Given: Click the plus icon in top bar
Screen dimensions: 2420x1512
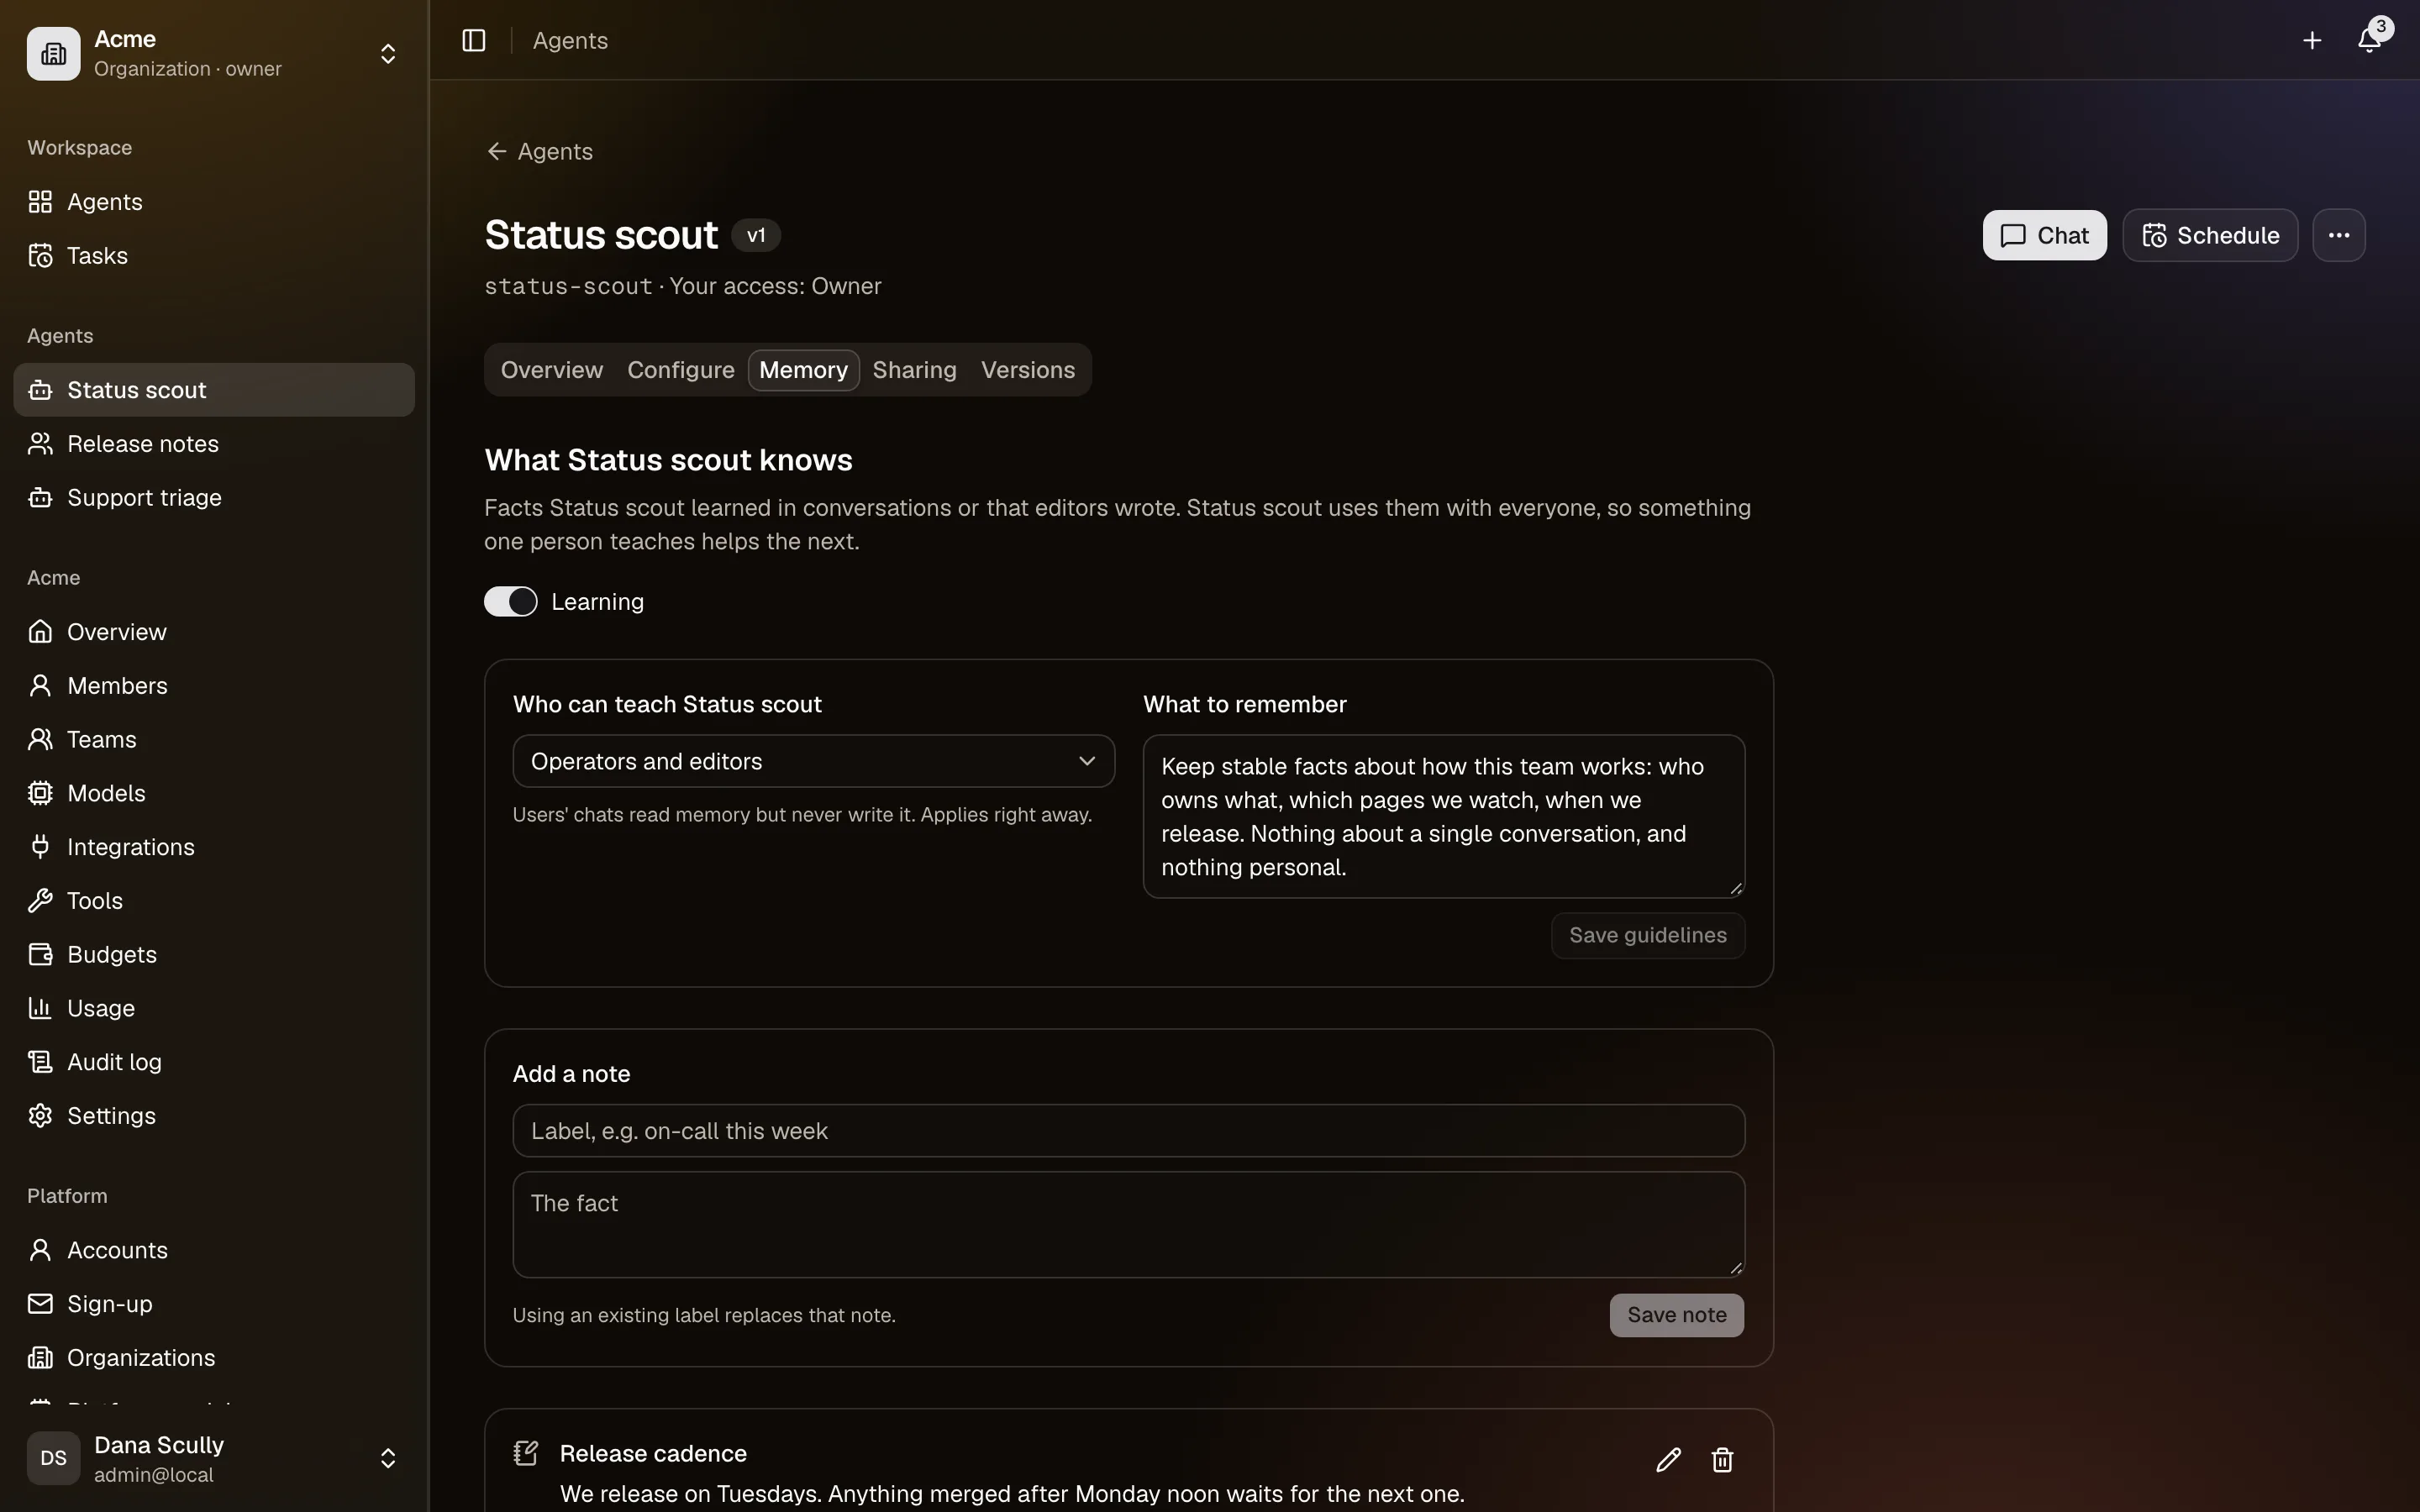Looking at the screenshot, I should 2311,40.
